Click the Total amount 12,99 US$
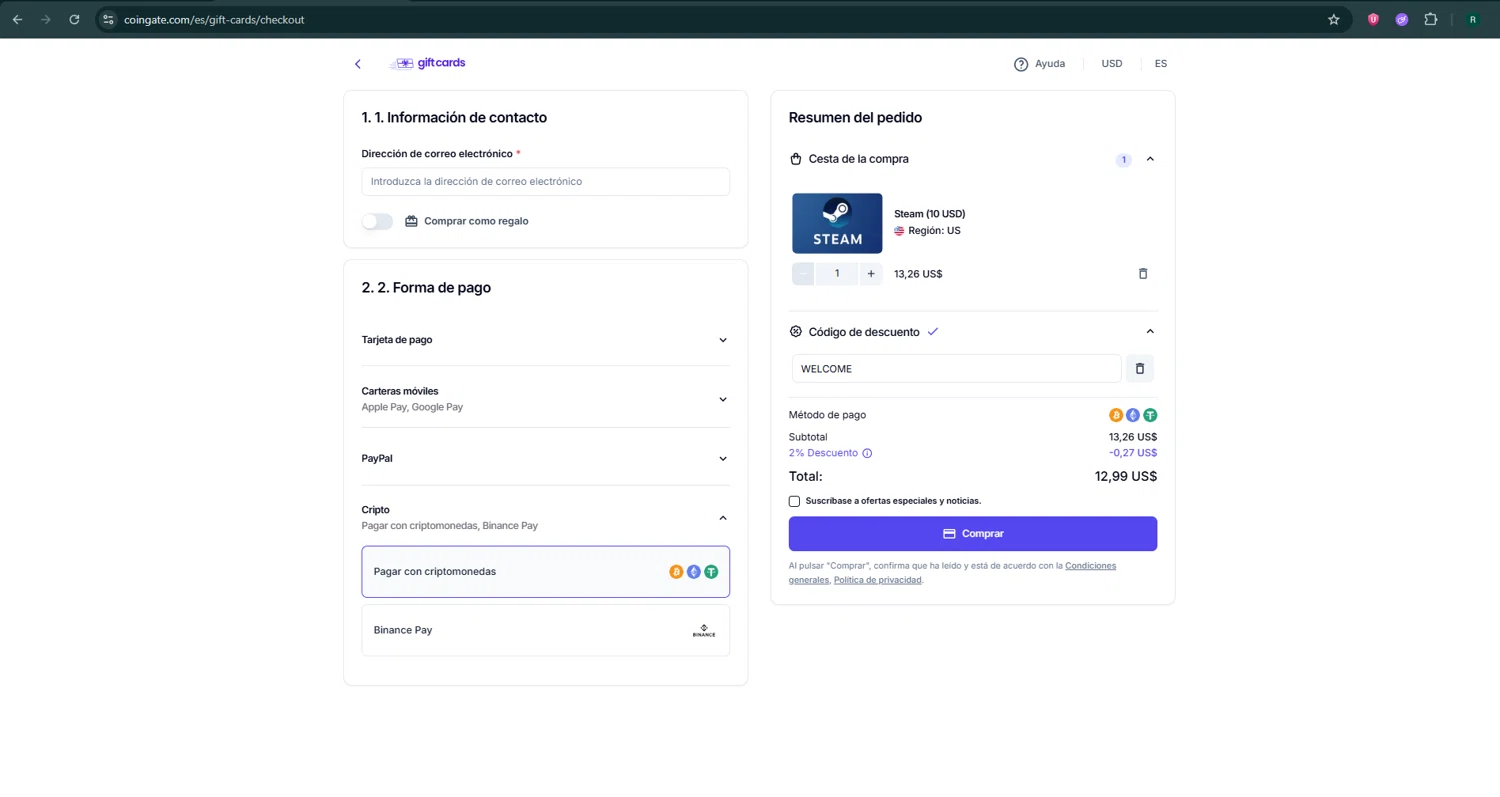This screenshot has width=1500, height=797. [1126, 477]
